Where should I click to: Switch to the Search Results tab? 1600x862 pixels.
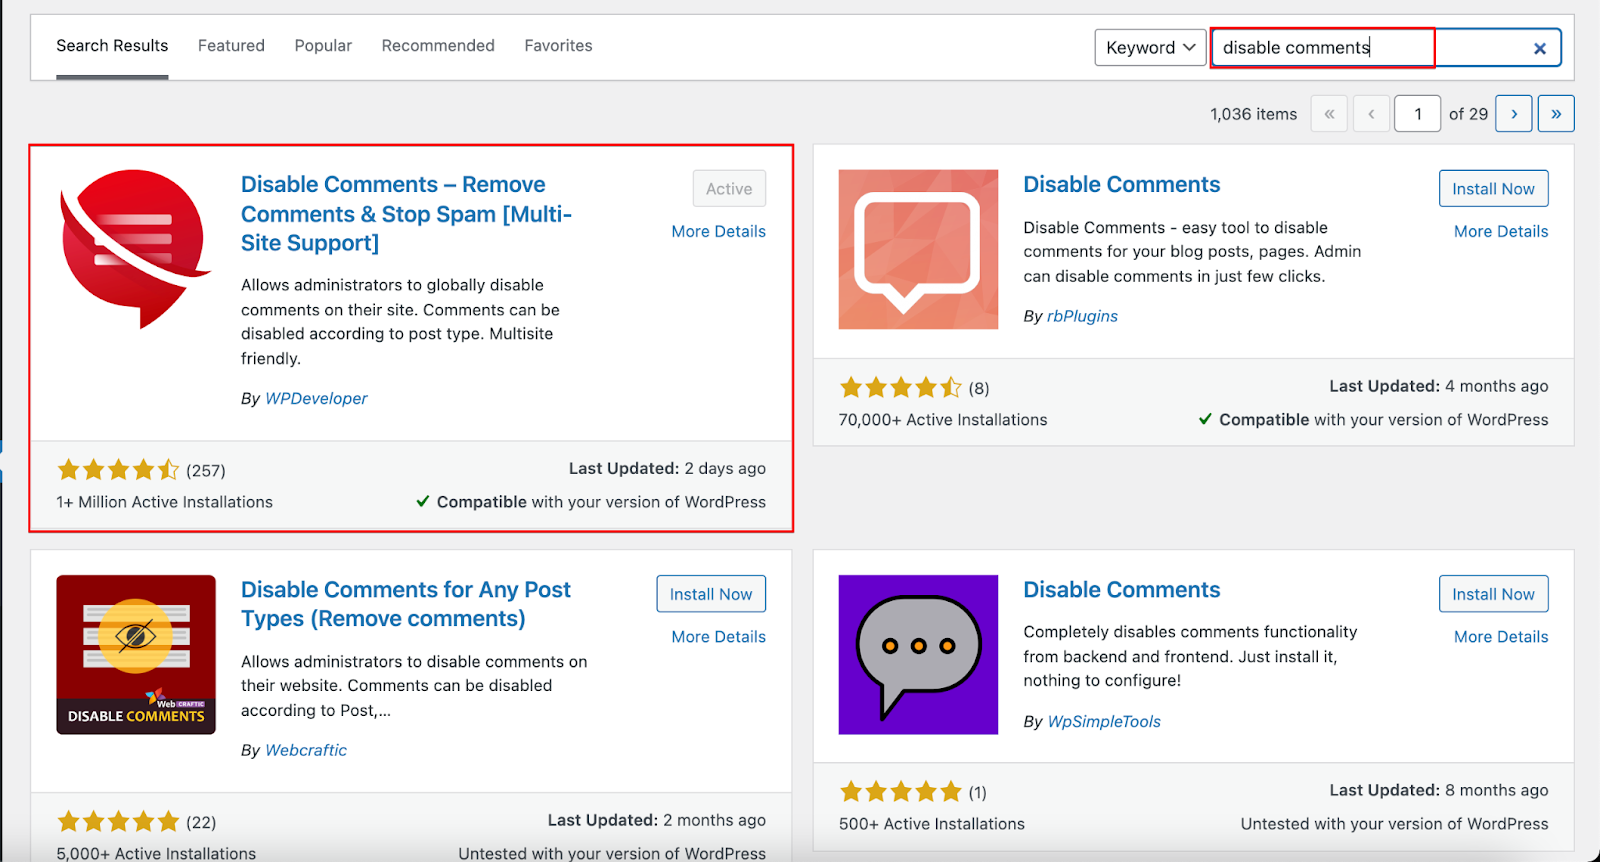(112, 46)
